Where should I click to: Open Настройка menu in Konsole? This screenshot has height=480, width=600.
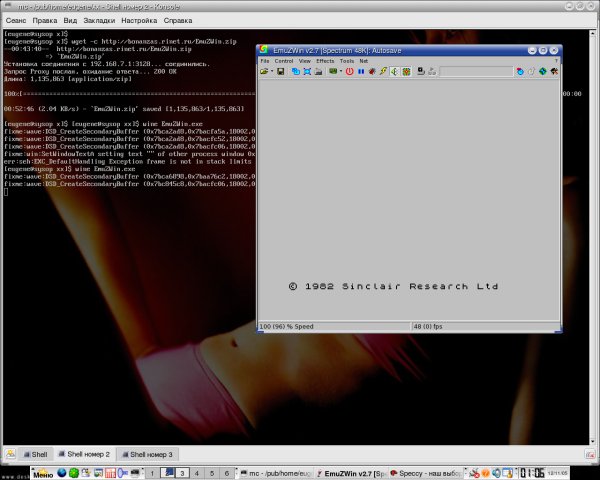tap(138, 20)
